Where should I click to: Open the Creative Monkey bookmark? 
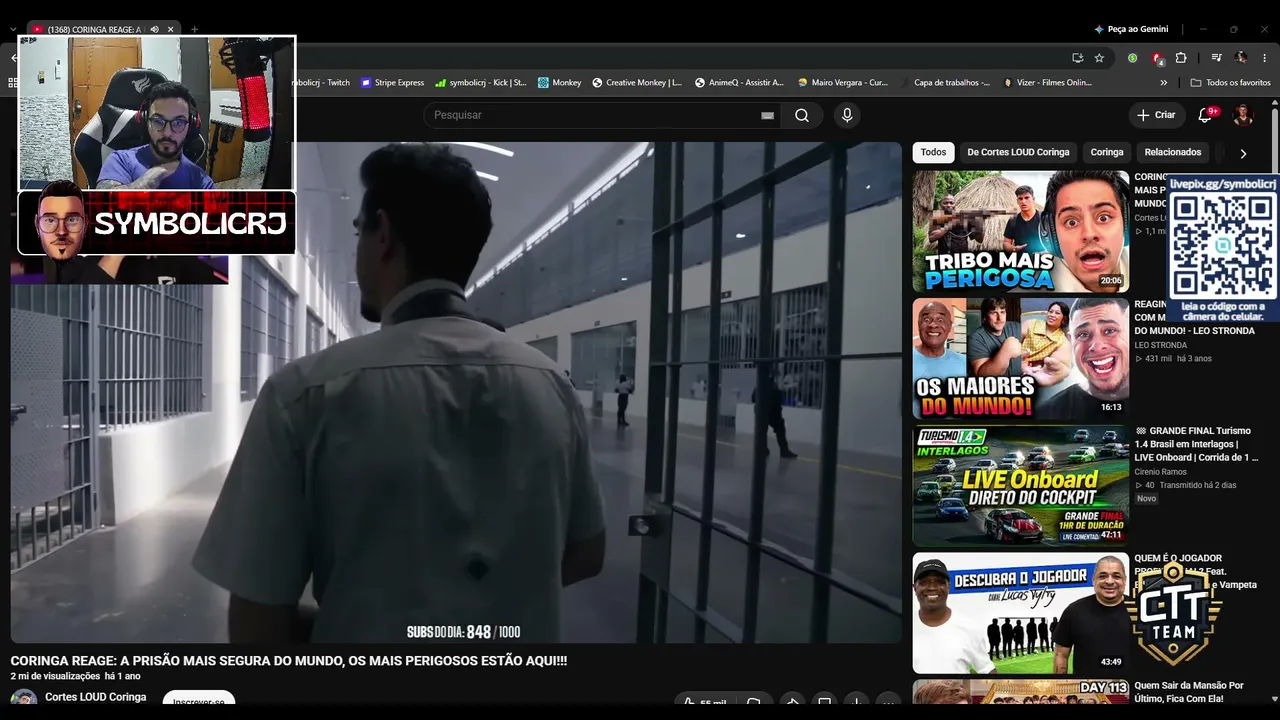636,83
